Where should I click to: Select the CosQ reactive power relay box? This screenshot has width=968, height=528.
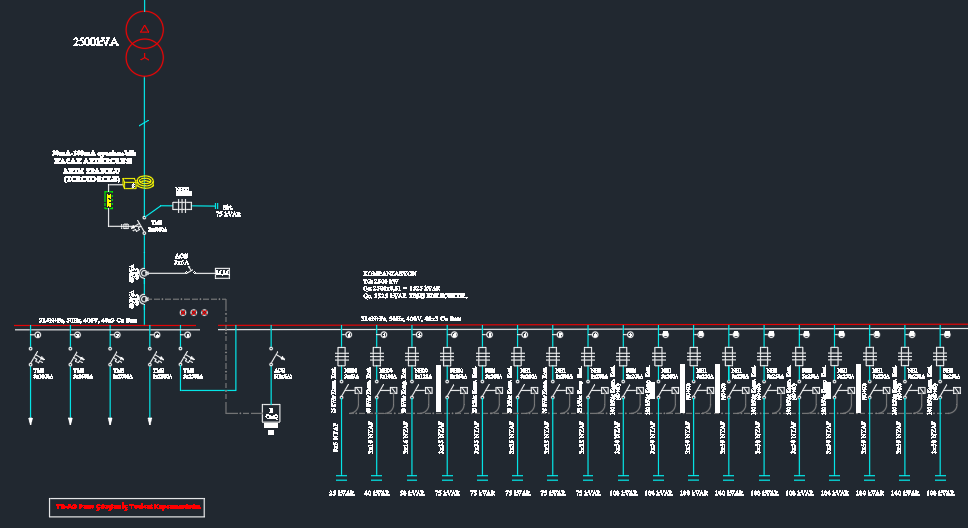point(270,412)
